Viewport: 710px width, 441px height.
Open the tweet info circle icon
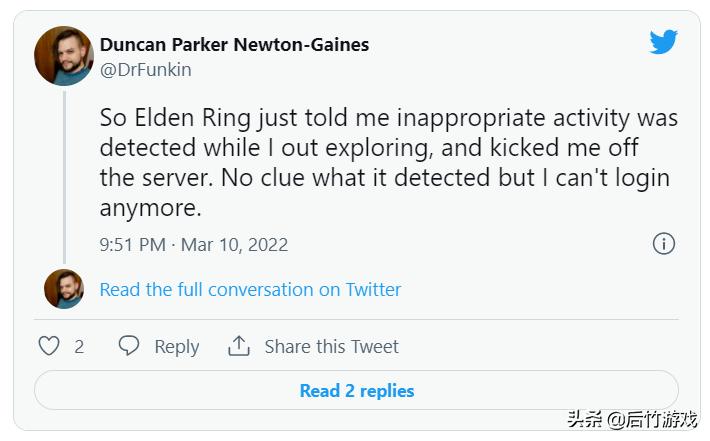click(x=663, y=244)
